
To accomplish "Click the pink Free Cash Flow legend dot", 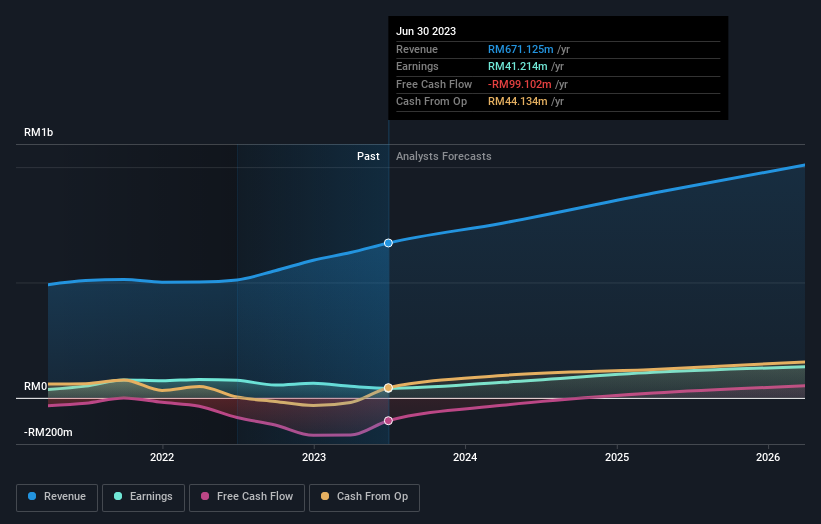I will click(x=205, y=496).
